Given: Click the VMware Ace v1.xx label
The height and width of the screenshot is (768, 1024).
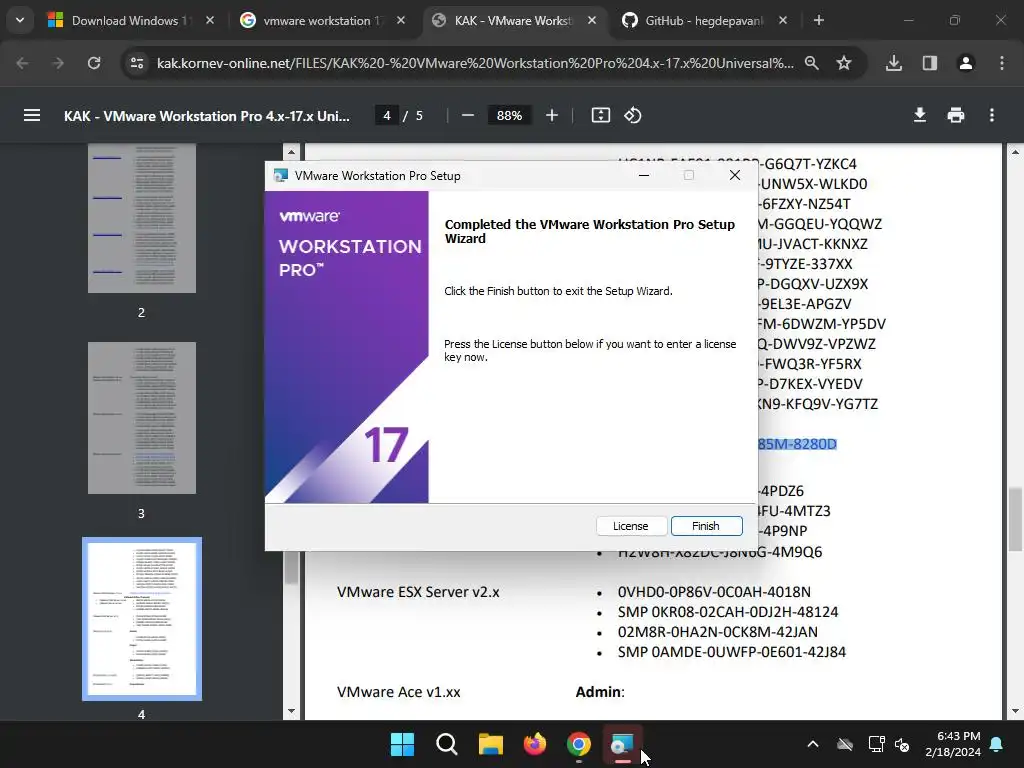Looking at the screenshot, I should (398, 692).
